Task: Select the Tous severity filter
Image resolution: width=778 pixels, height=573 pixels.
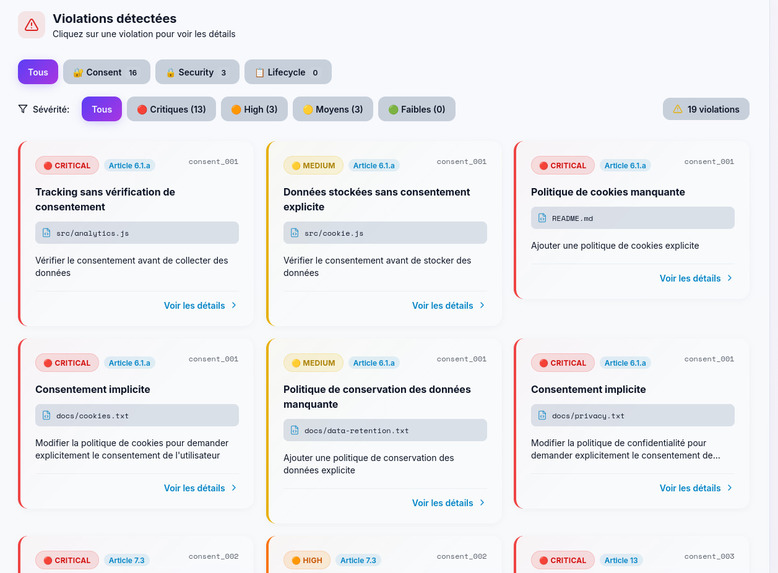Action: (102, 109)
